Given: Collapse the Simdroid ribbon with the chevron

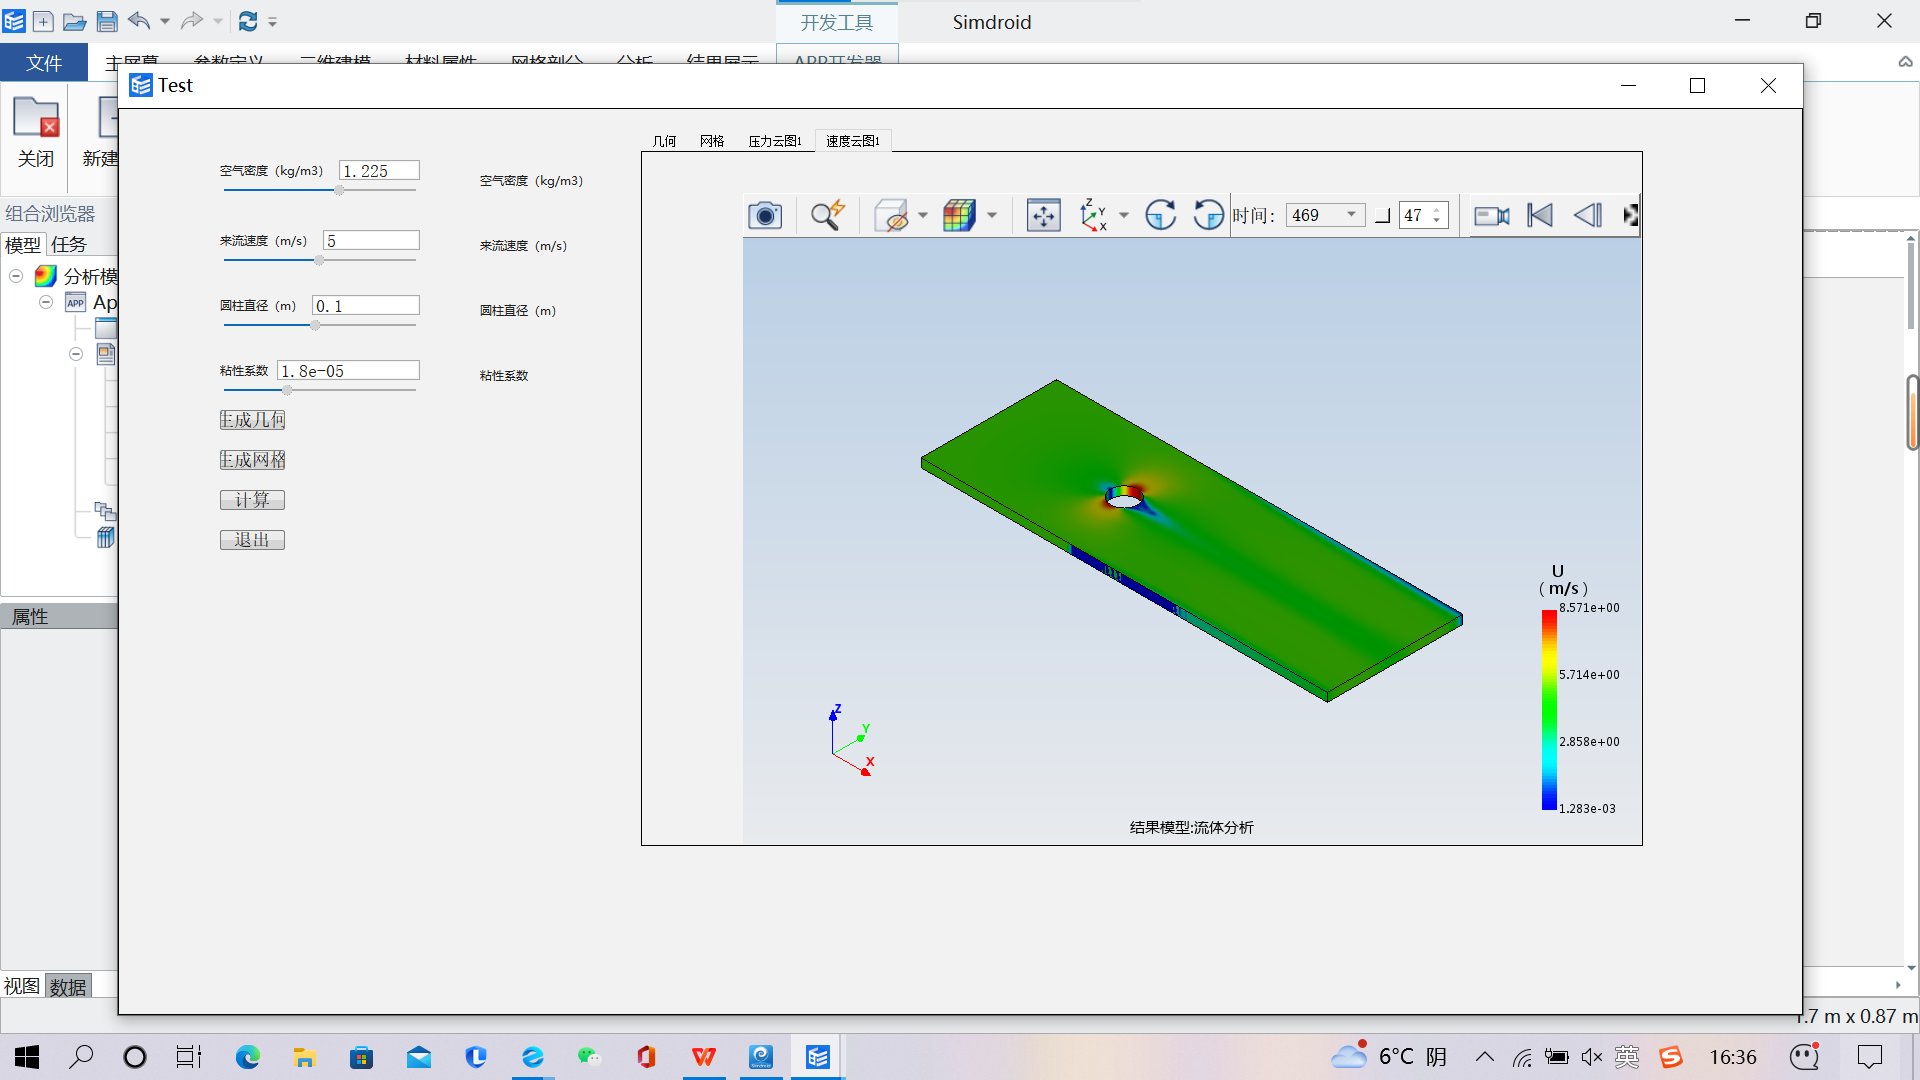Looking at the screenshot, I should pyautogui.click(x=1906, y=62).
